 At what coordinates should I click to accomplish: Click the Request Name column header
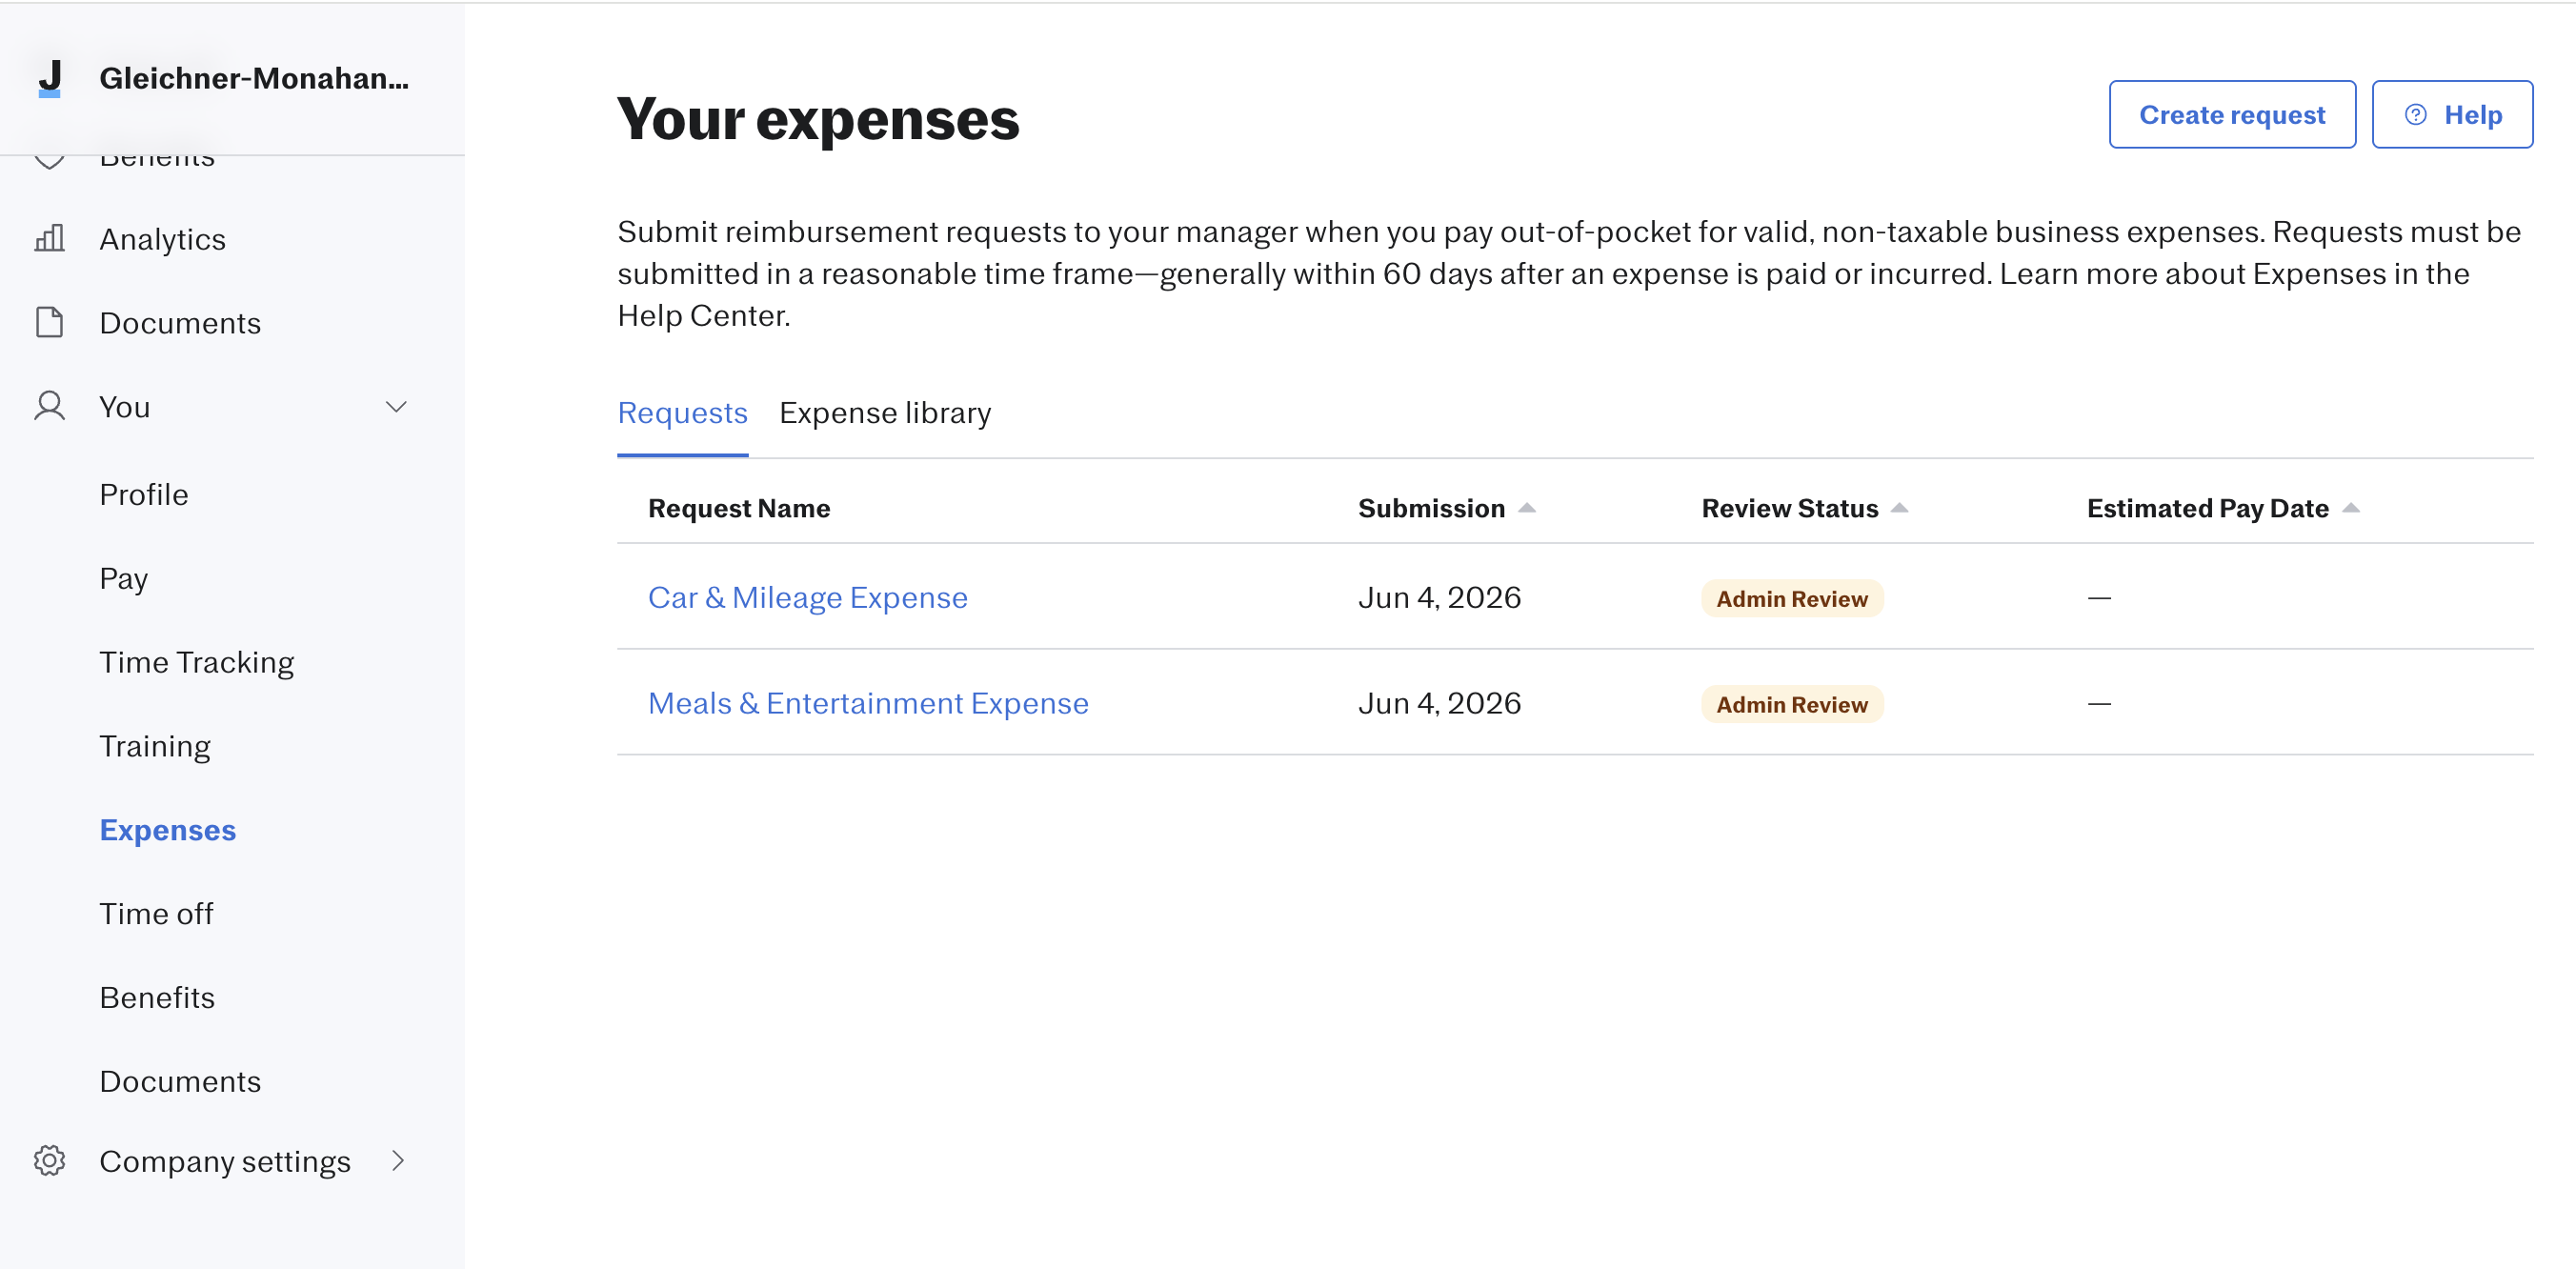coord(739,508)
